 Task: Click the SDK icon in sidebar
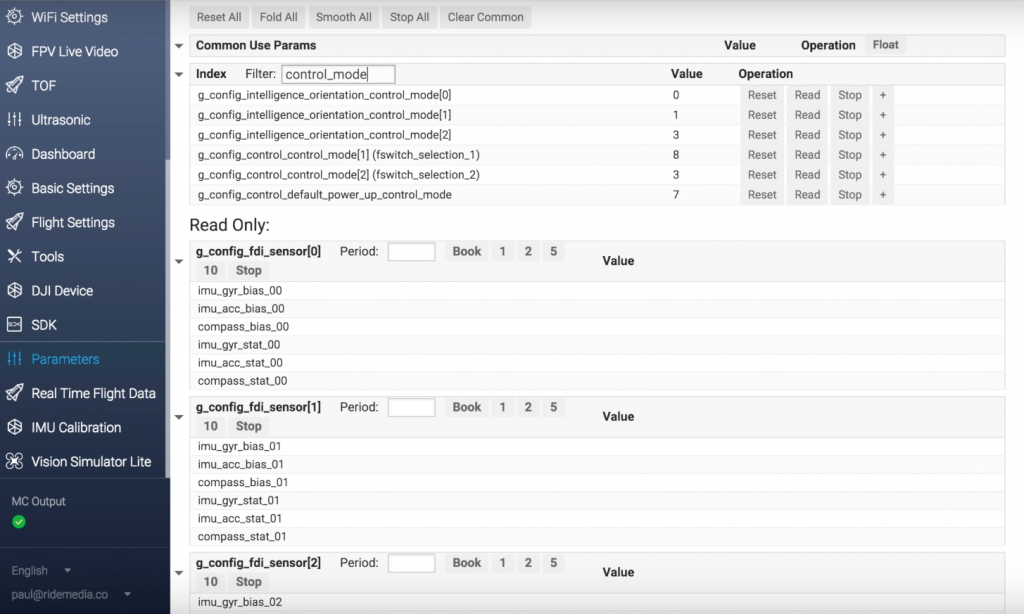point(14,325)
